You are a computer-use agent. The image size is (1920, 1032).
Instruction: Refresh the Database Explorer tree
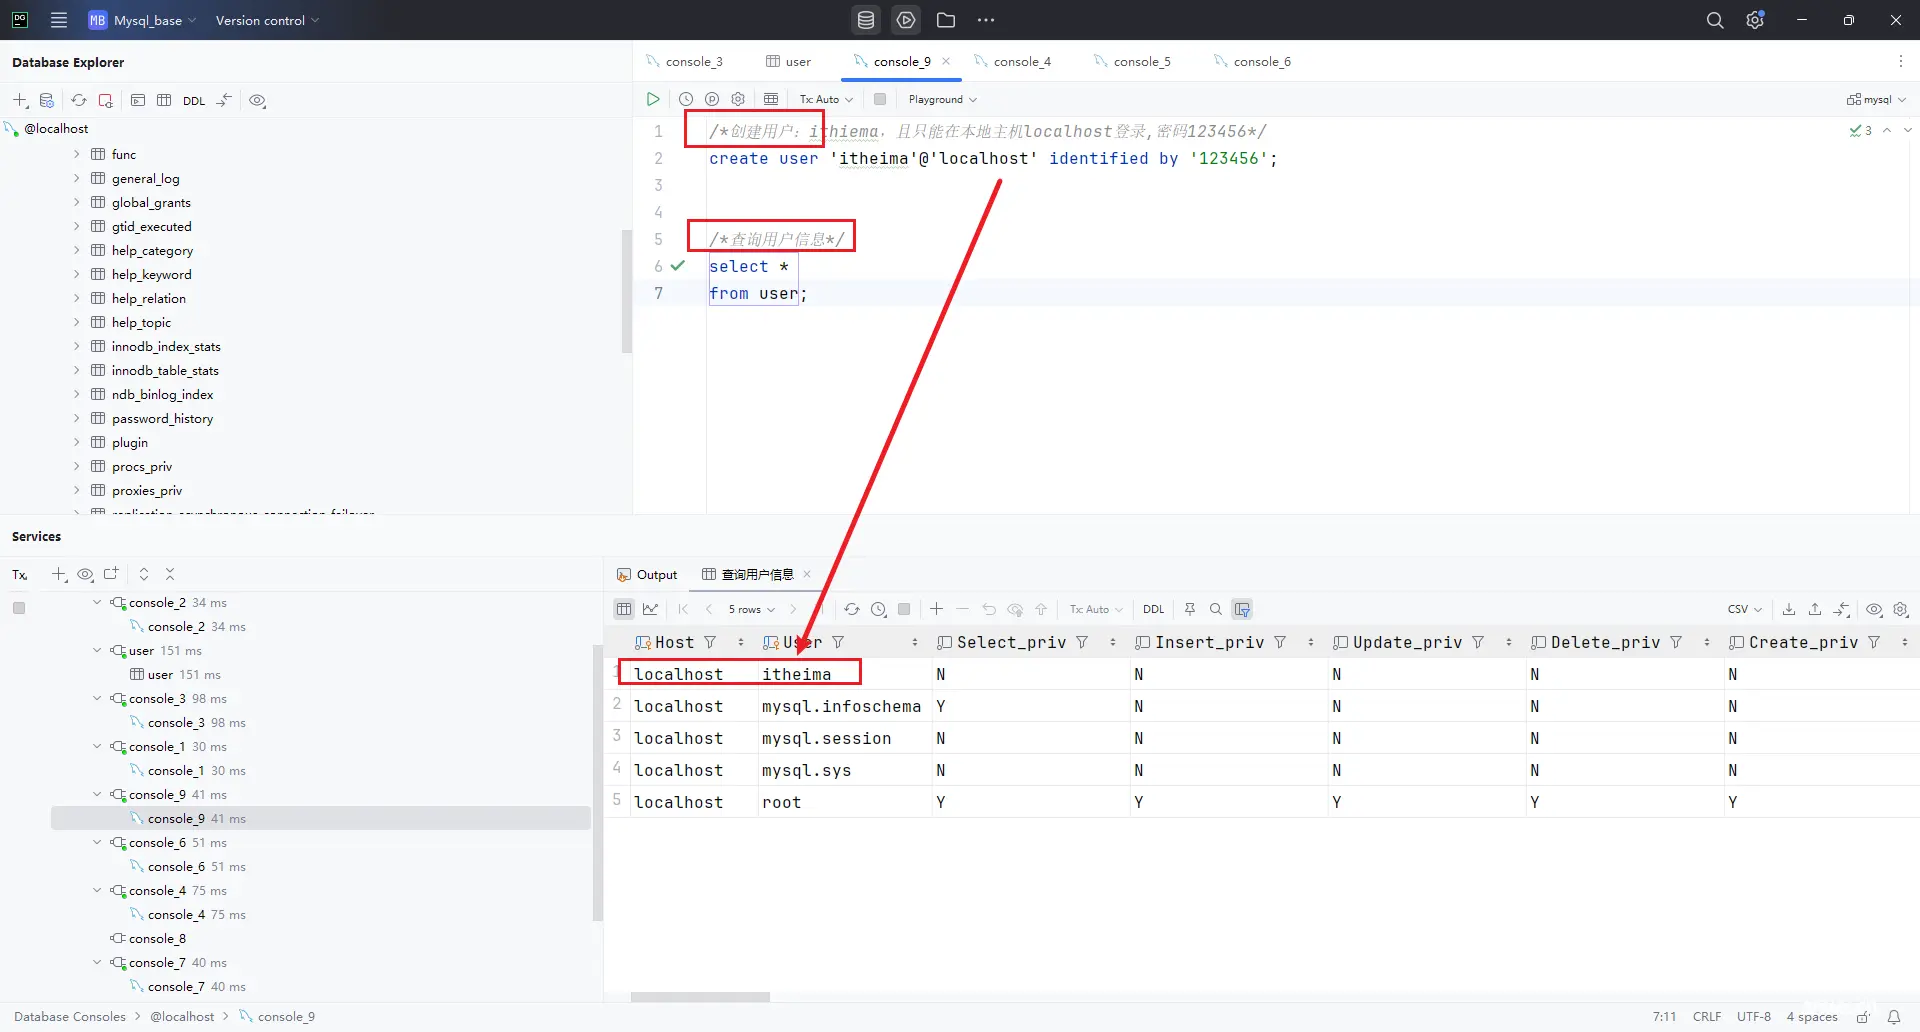79,100
